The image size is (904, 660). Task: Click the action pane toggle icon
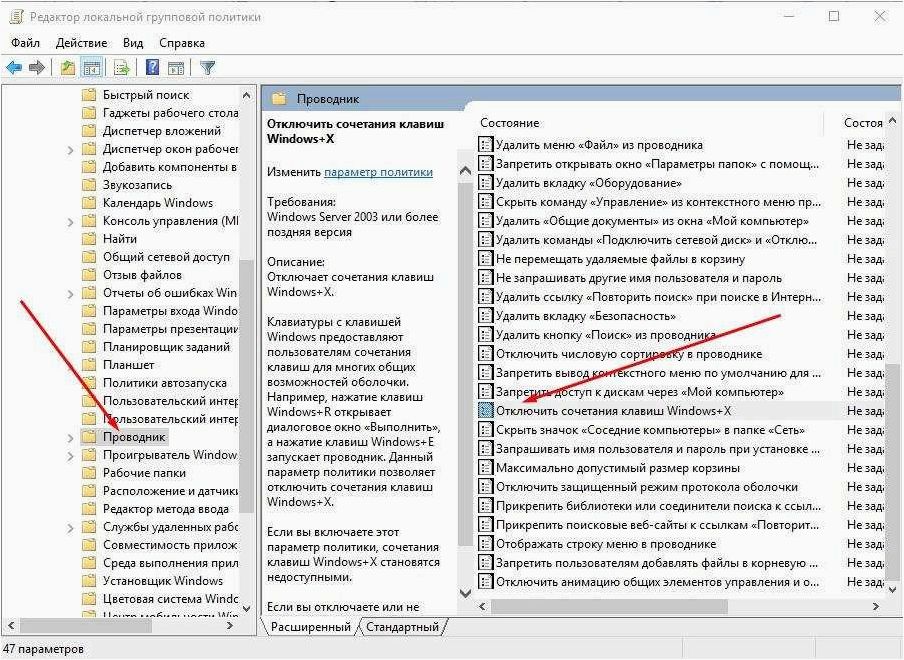click(x=176, y=68)
